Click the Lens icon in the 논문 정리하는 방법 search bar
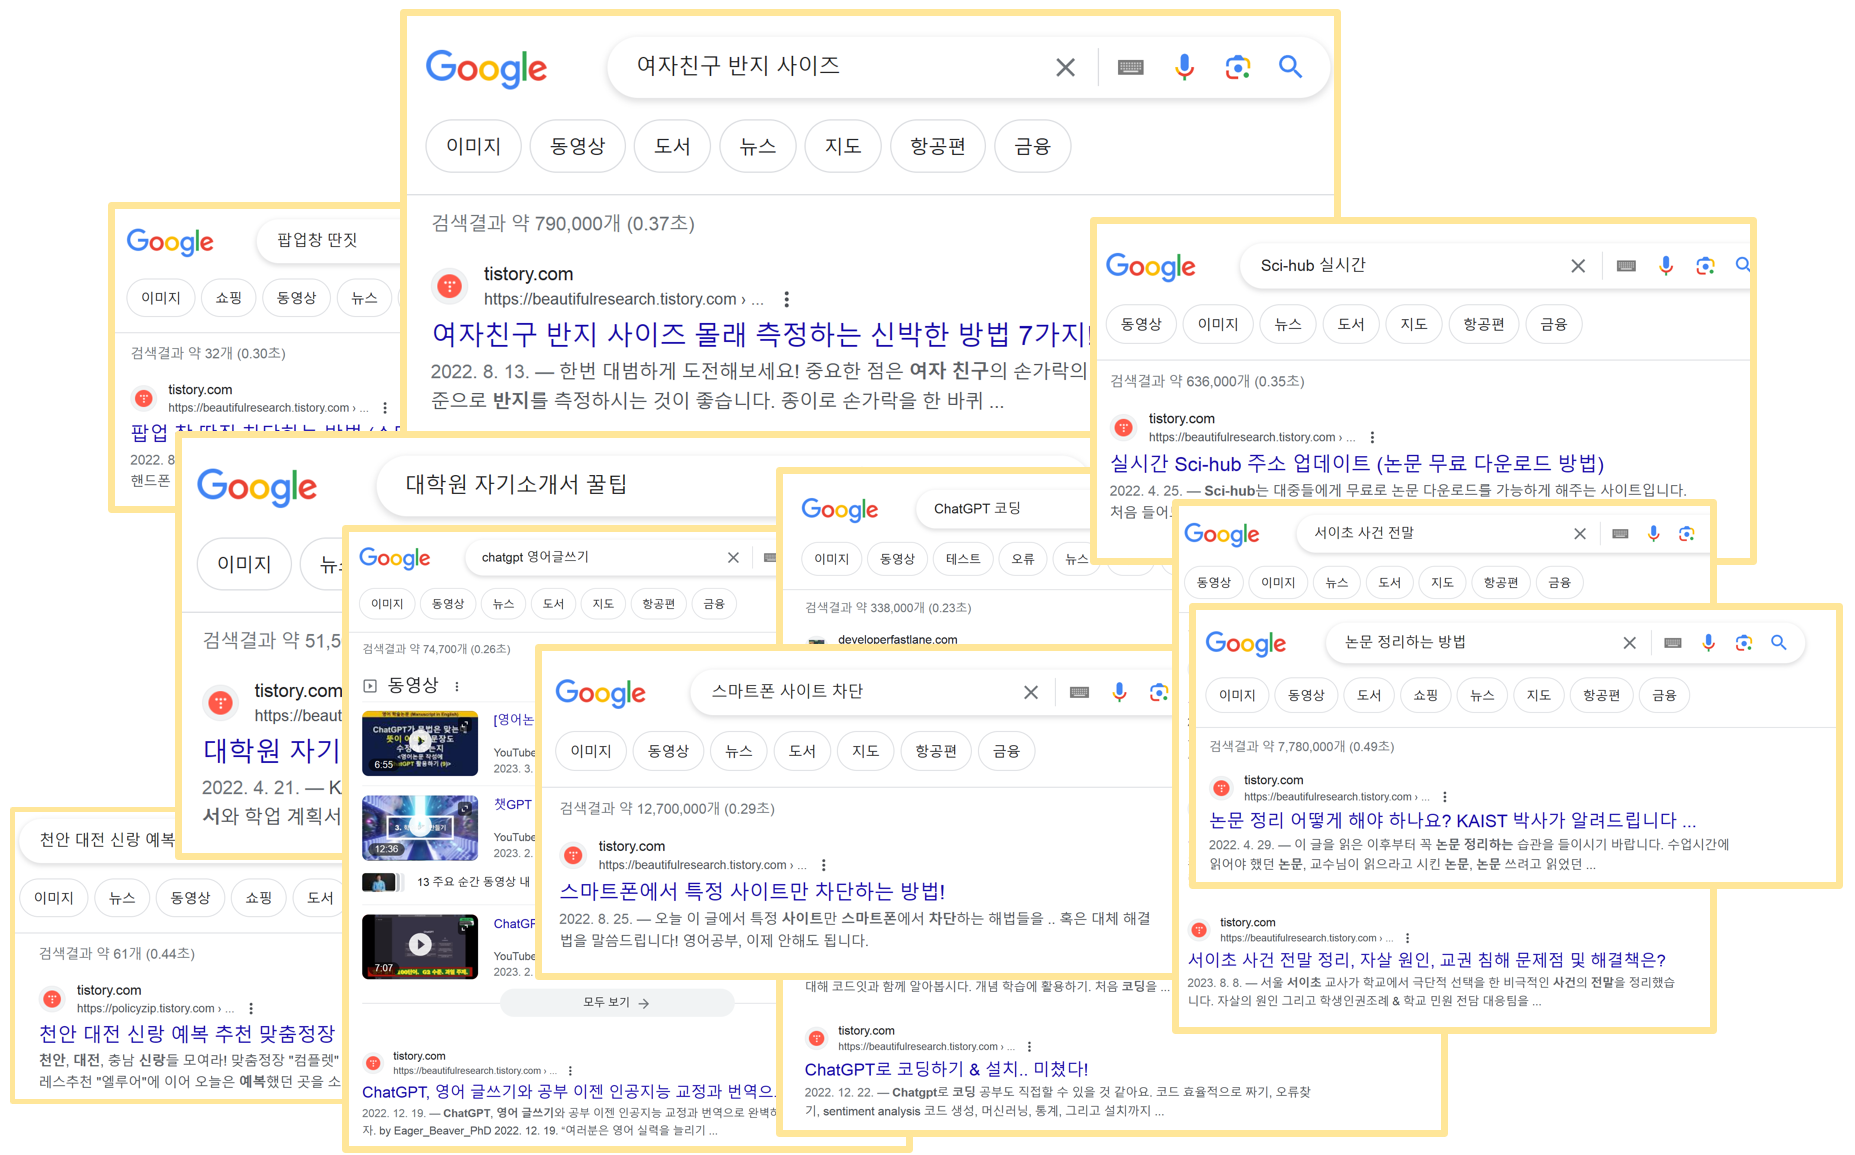The height and width of the screenshot is (1155, 1855). pyautogui.click(x=1743, y=643)
